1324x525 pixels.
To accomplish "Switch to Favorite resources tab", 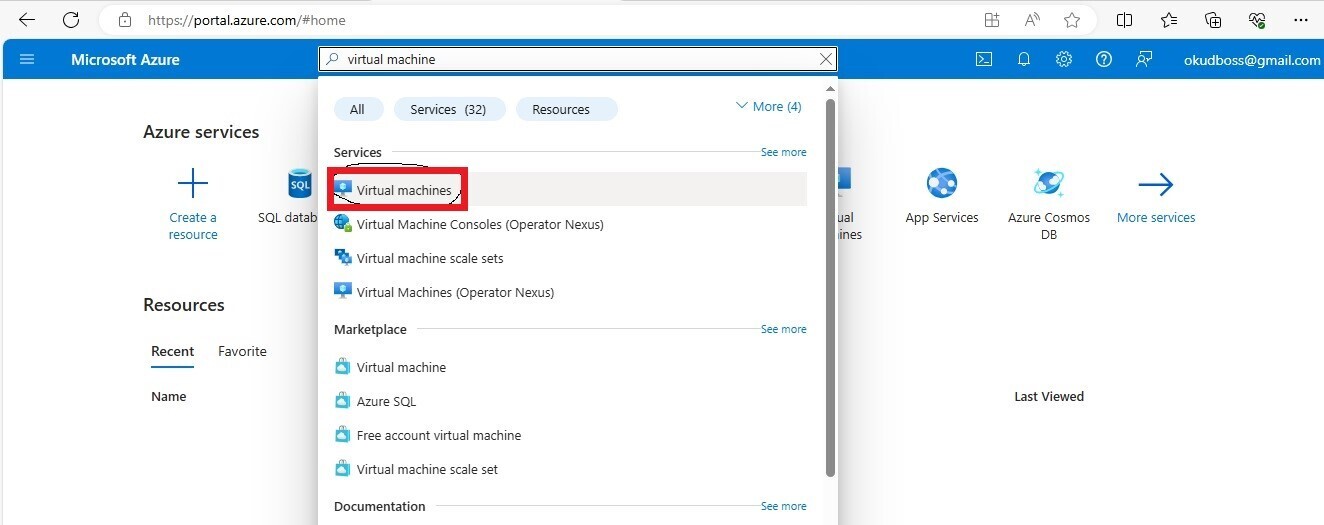I will pos(242,351).
